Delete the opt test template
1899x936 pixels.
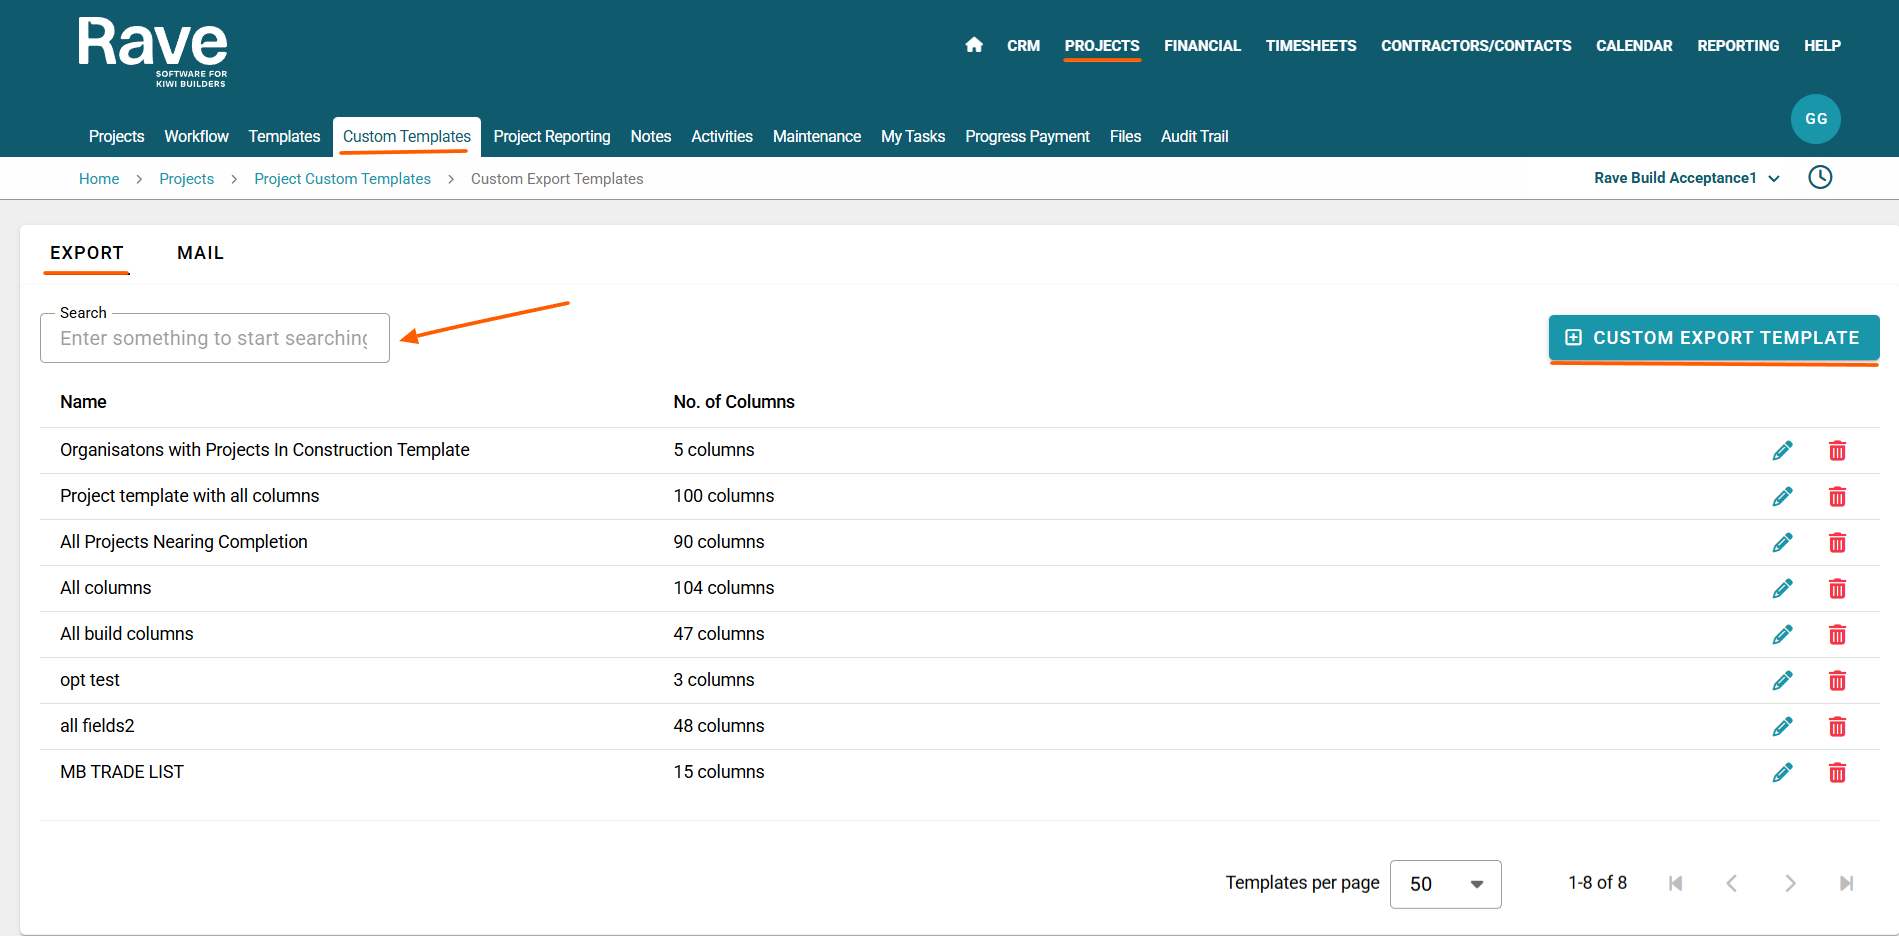(x=1837, y=680)
